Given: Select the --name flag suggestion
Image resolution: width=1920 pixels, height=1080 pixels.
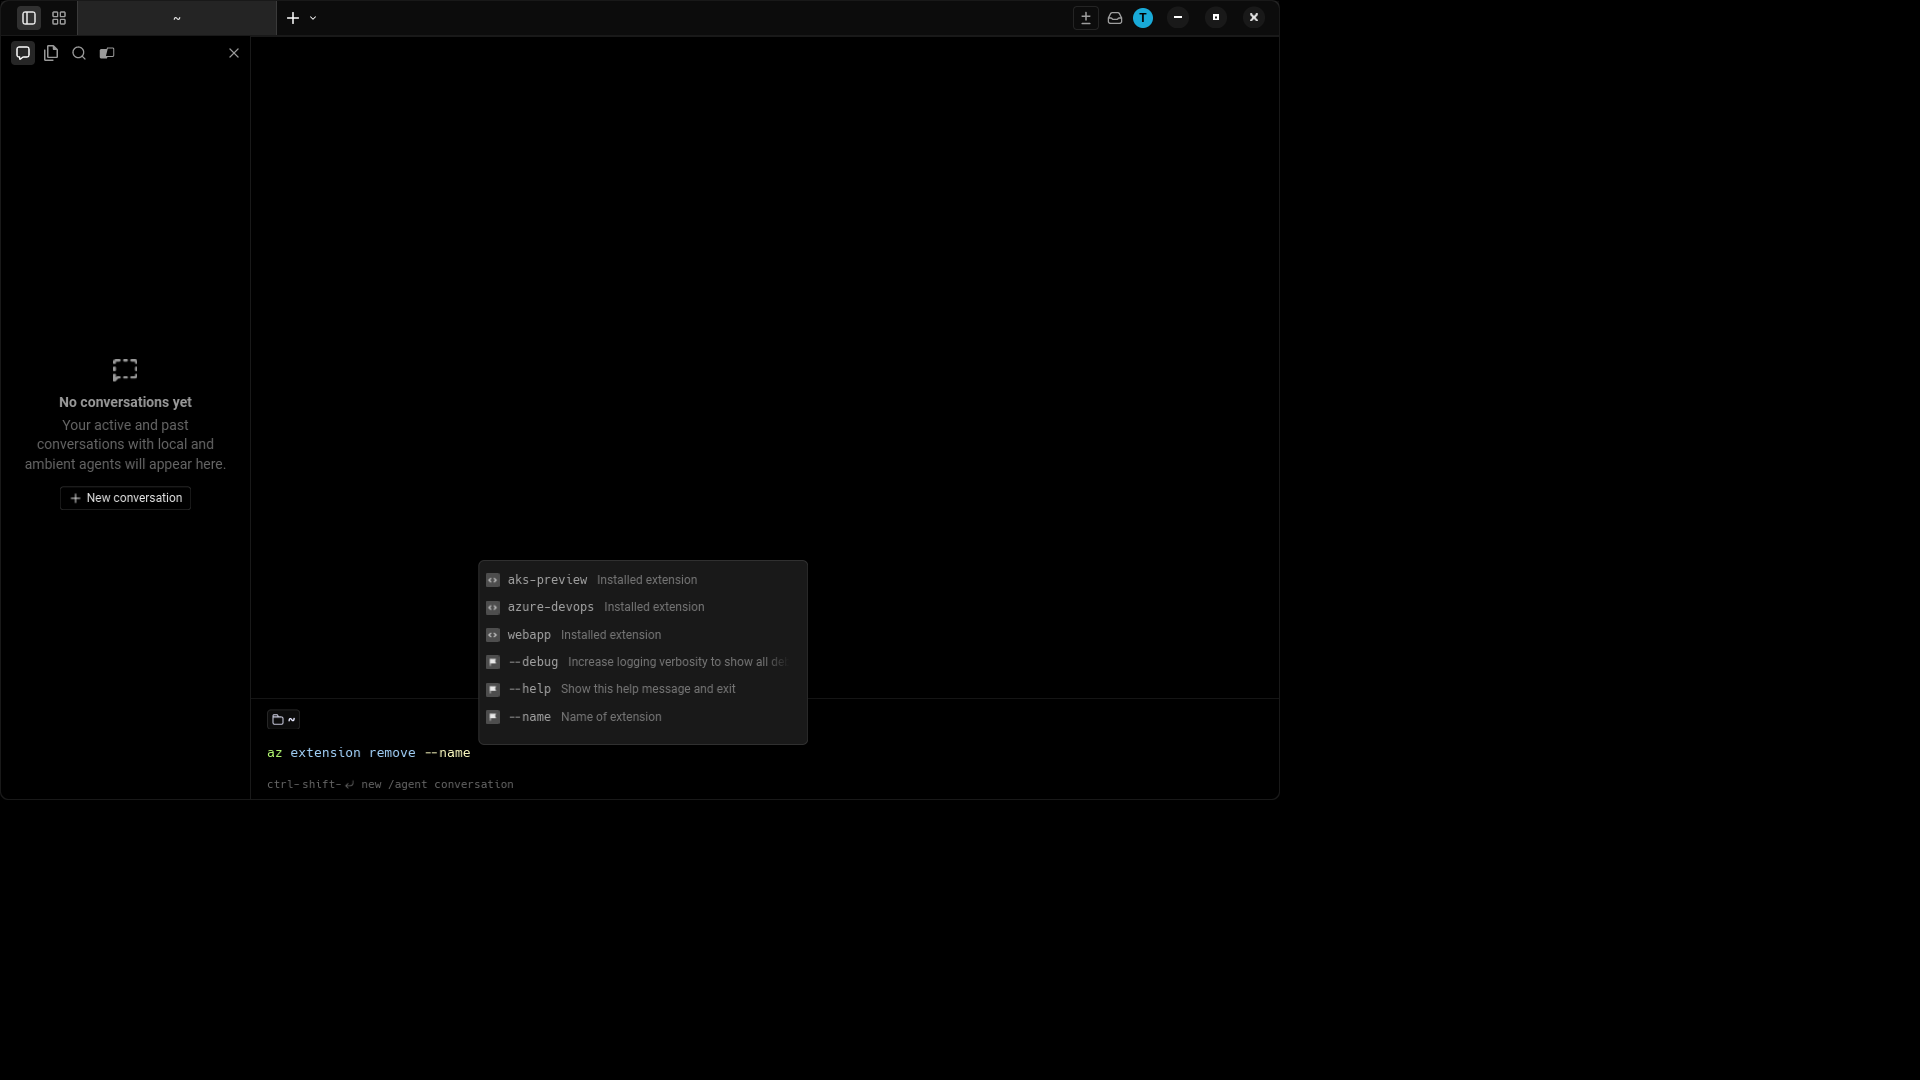Looking at the screenshot, I should (x=643, y=717).
